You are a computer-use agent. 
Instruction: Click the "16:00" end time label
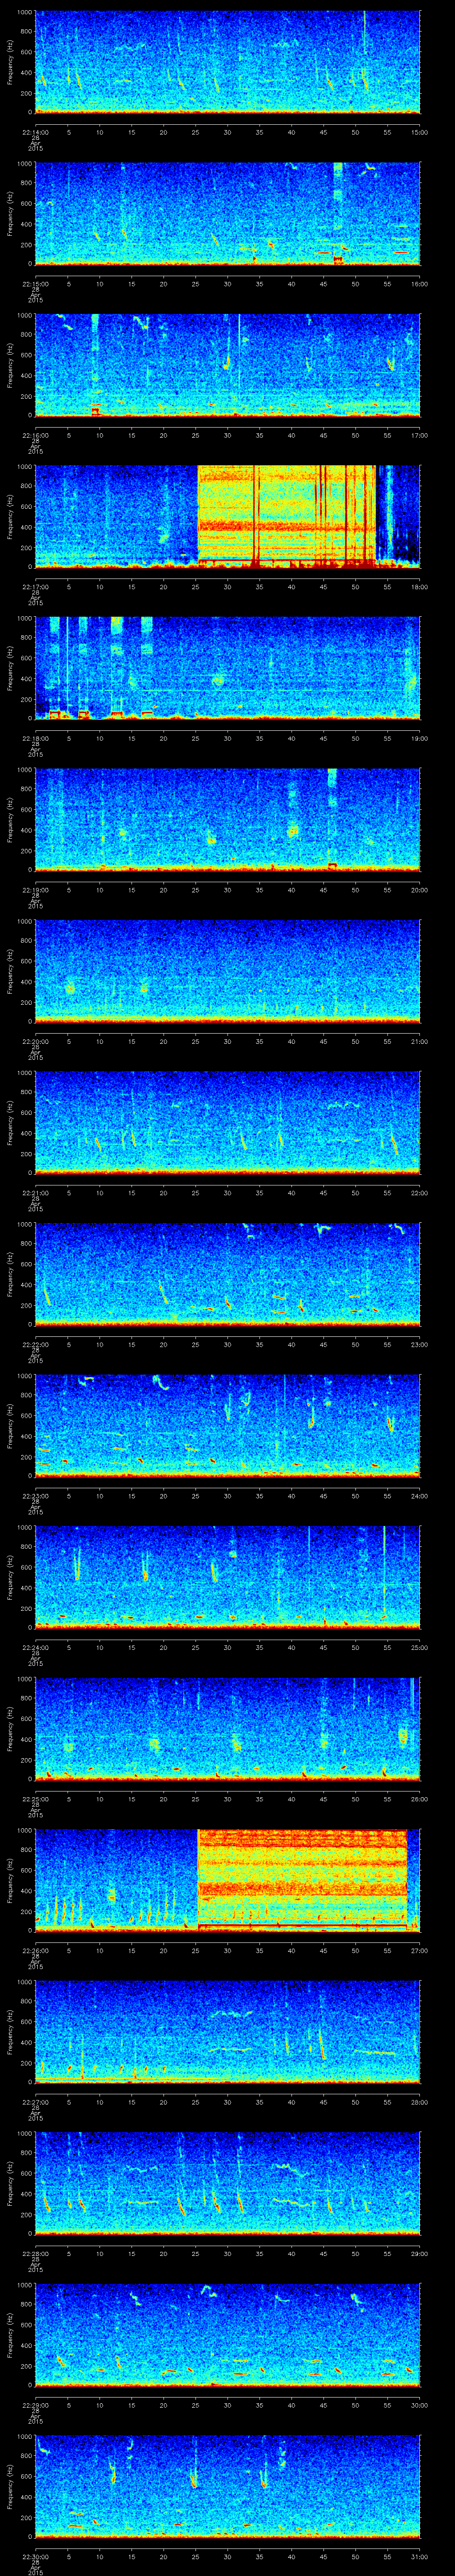(419, 284)
